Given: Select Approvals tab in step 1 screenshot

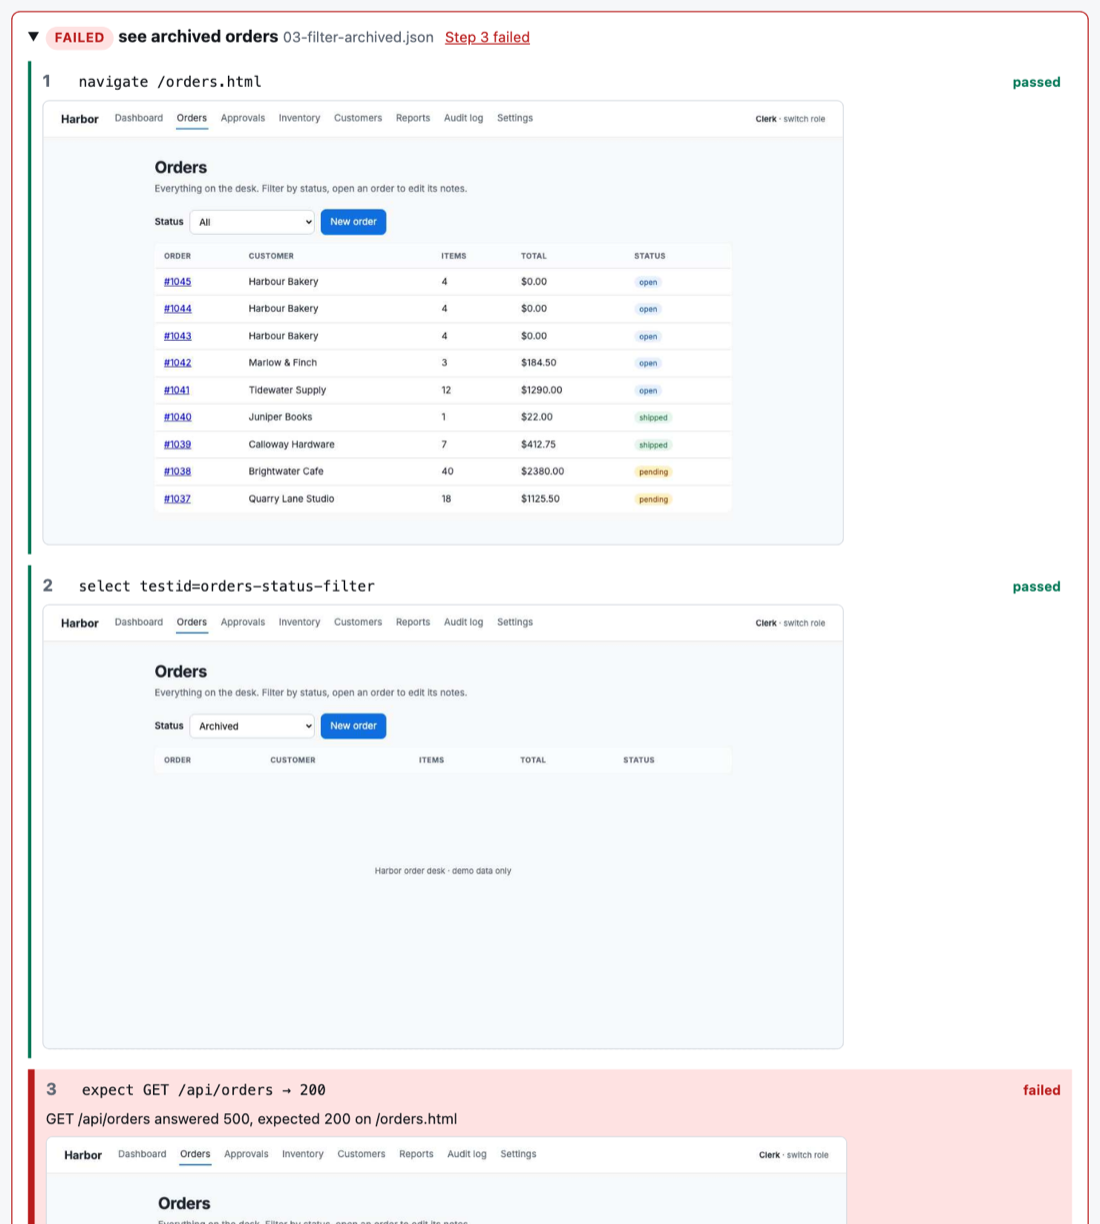Looking at the screenshot, I should click(x=243, y=118).
